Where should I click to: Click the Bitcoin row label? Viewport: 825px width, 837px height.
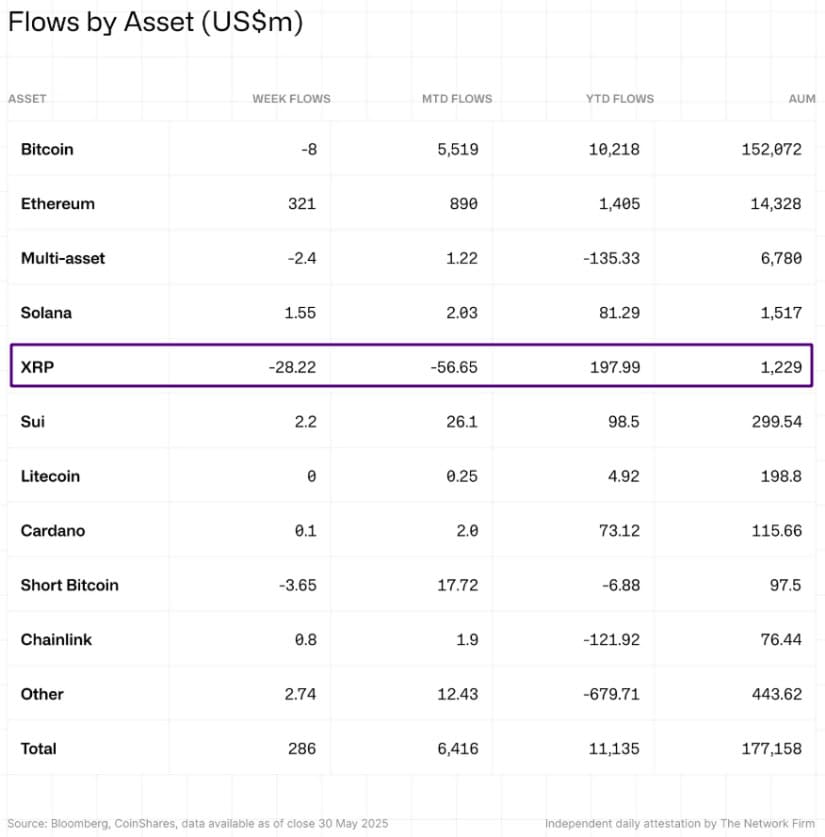(x=47, y=149)
